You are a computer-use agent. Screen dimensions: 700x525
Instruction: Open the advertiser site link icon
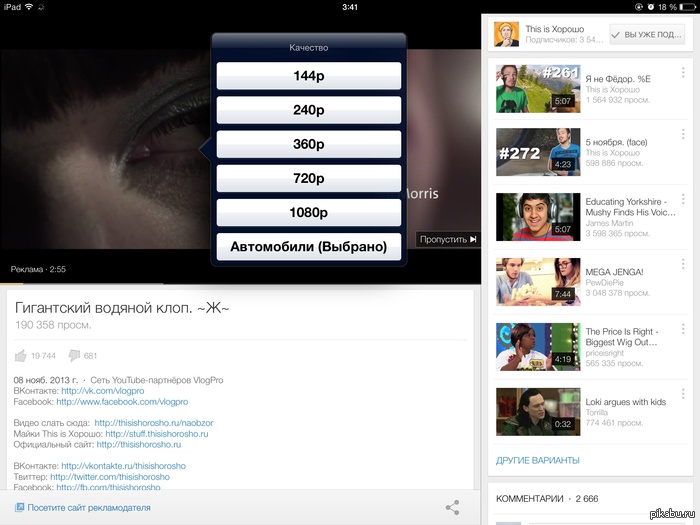tap(19, 507)
